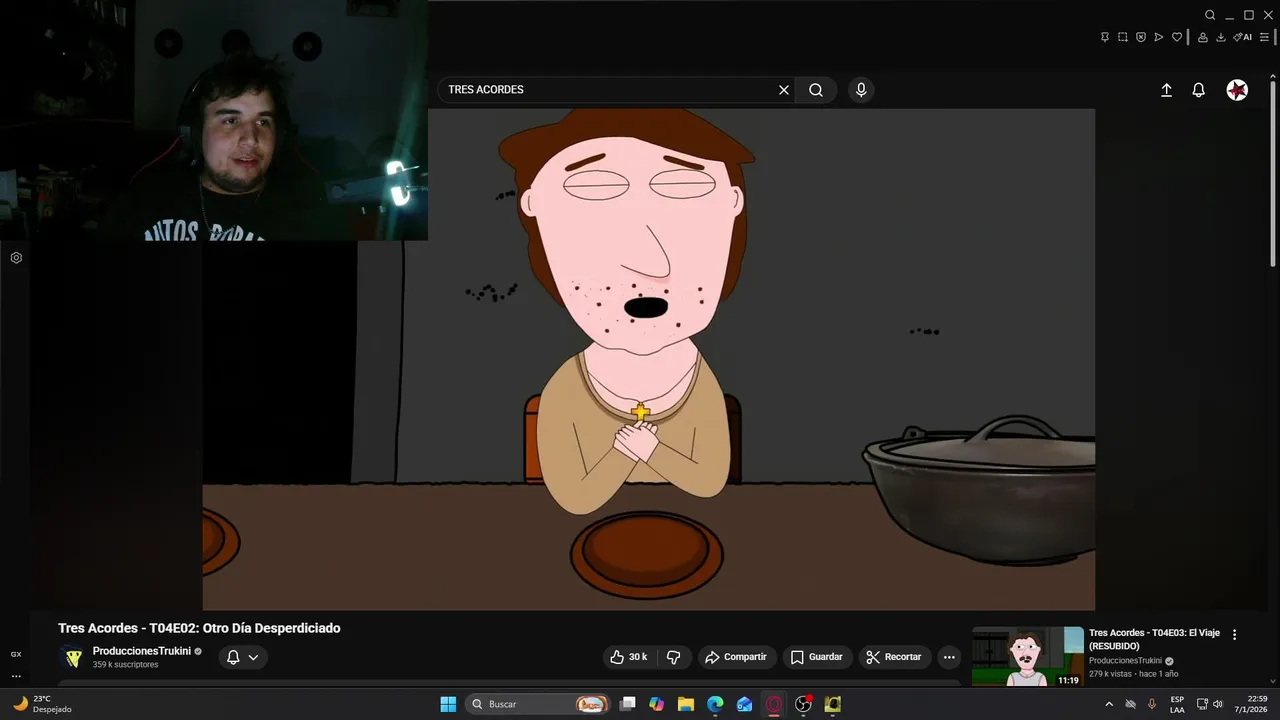Open the snapshot selection tool icon
Screen dimensions: 1280x720
pos(1123,37)
